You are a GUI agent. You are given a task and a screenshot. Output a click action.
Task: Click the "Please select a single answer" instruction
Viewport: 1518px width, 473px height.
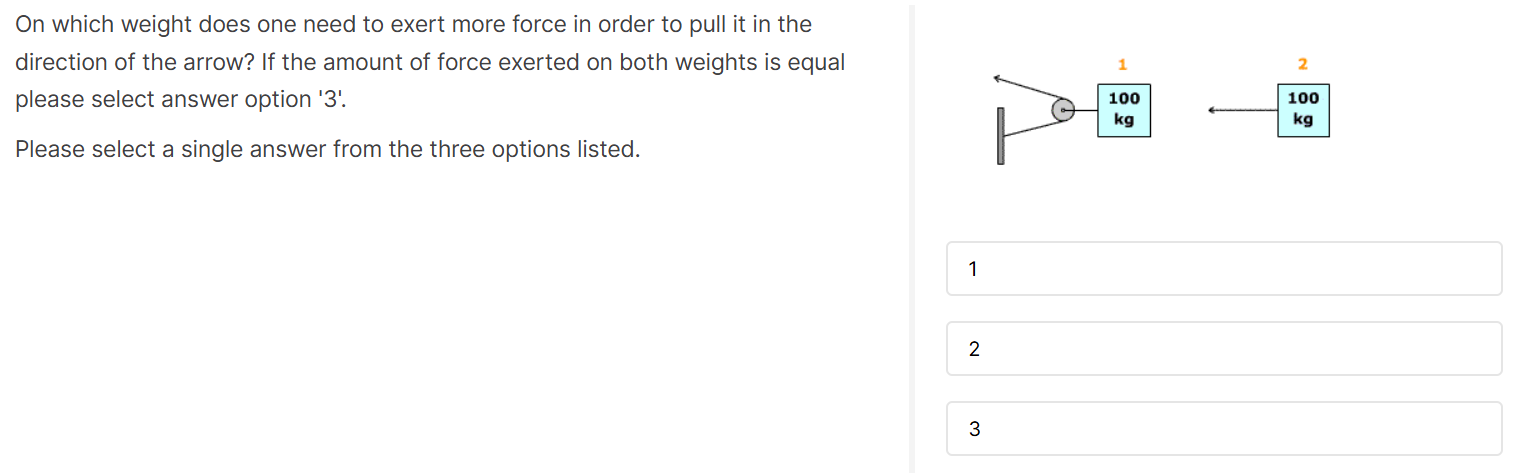(327, 150)
